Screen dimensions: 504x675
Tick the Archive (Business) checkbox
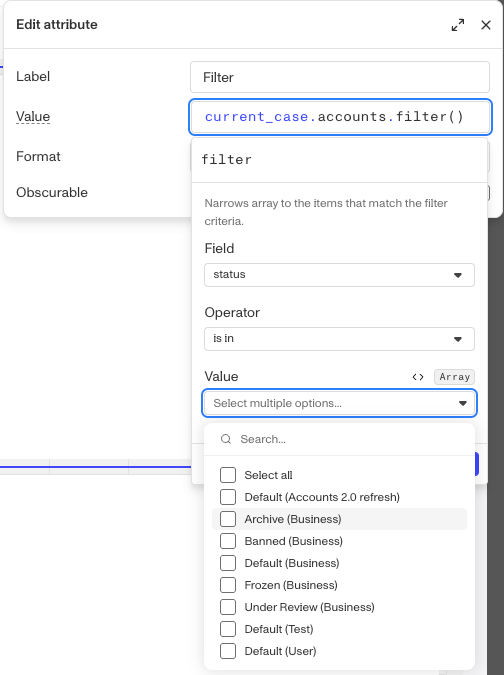(228, 519)
